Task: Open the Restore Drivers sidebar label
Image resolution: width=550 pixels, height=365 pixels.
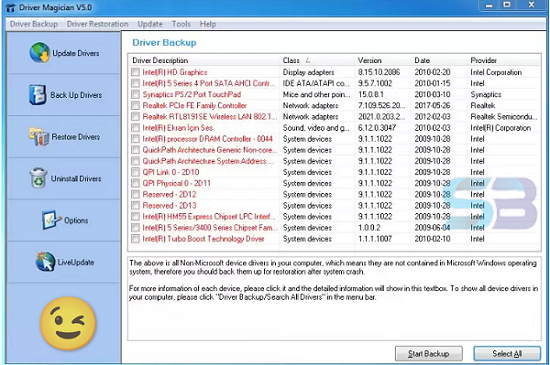Action: click(x=76, y=137)
